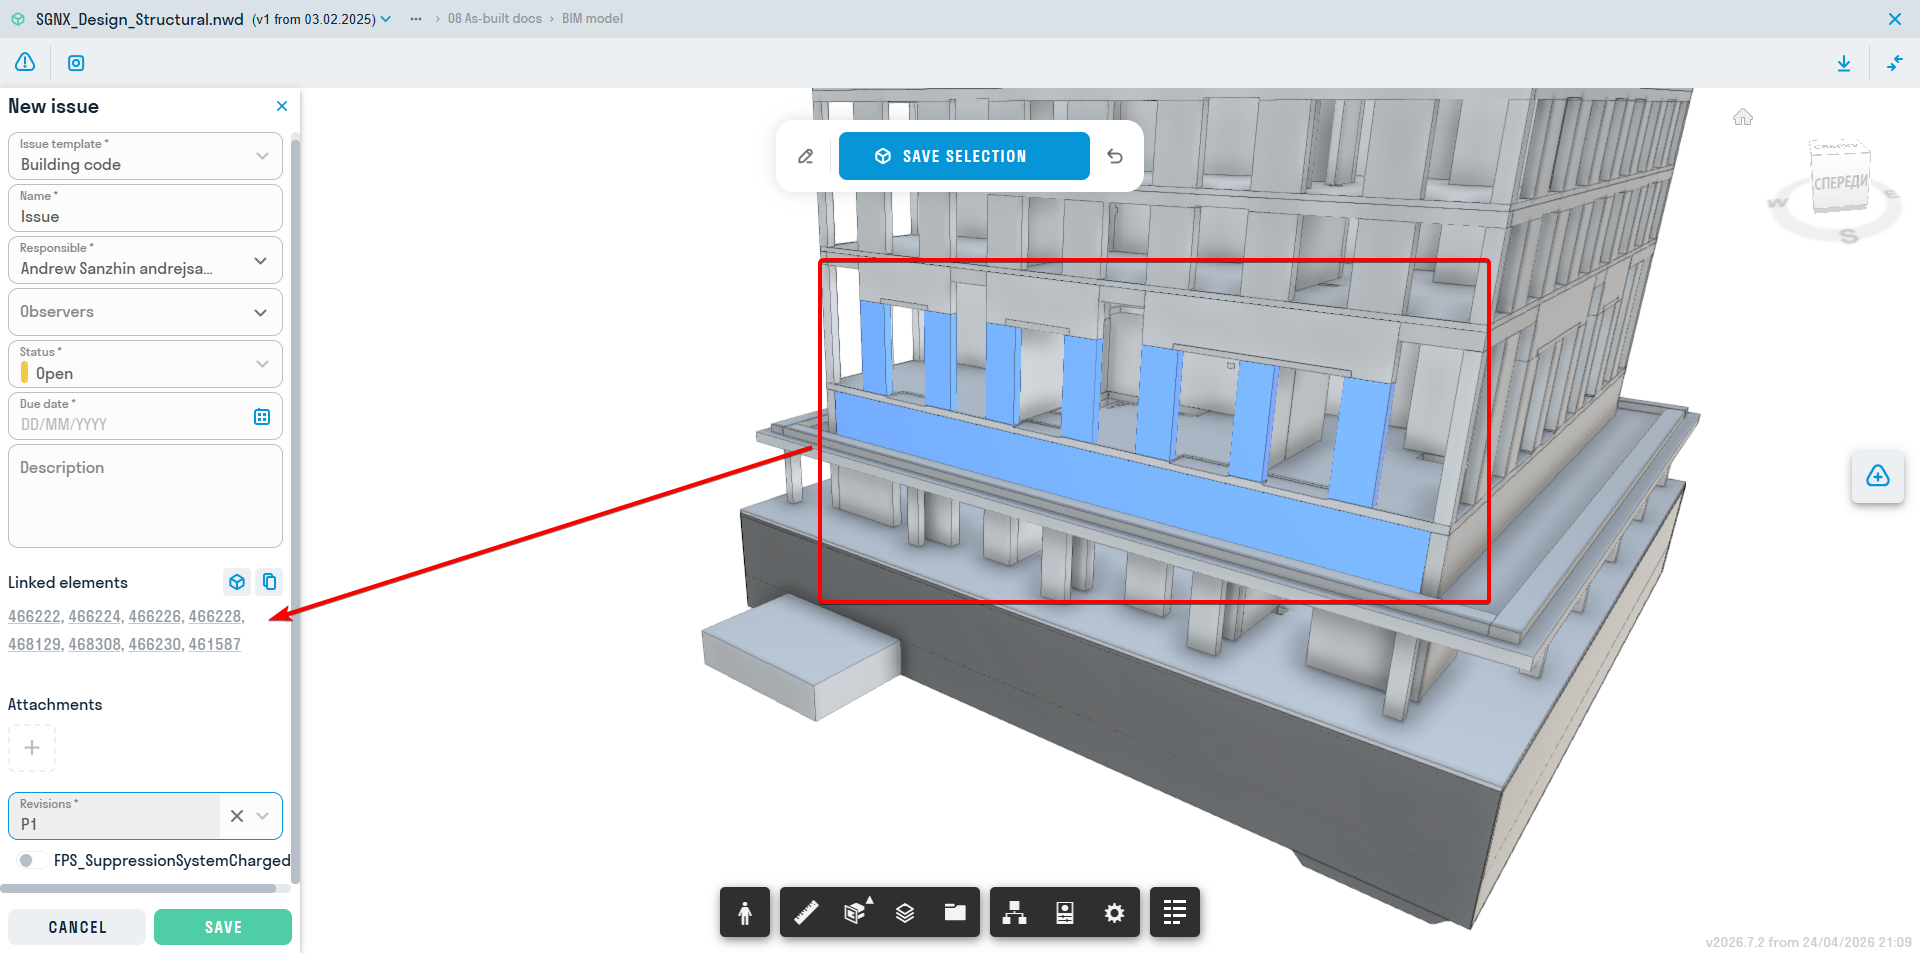Screen dimensions: 1920x953
Task: Close the file viewer with top X
Action: [x=1895, y=19]
